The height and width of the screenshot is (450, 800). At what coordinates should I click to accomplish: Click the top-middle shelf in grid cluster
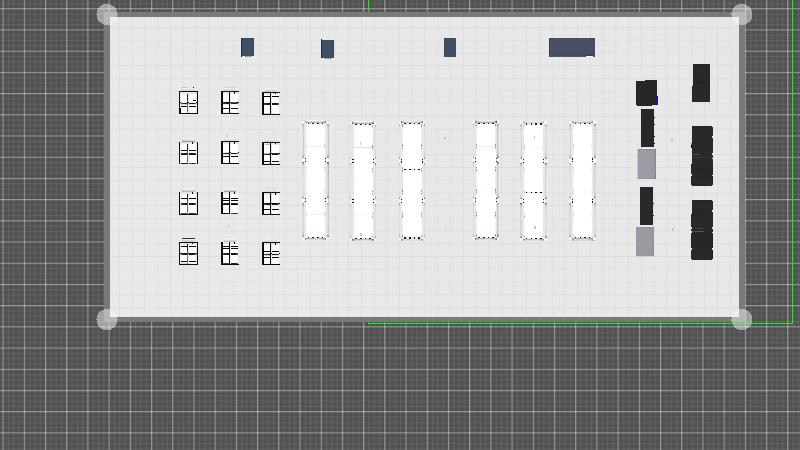click(x=230, y=102)
